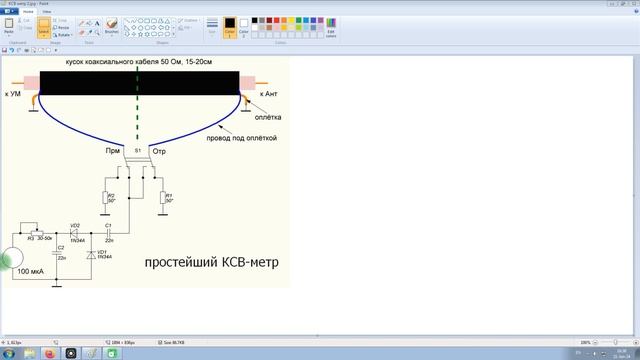
Task: Switch to the View ribbon tab
Action: point(47,11)
